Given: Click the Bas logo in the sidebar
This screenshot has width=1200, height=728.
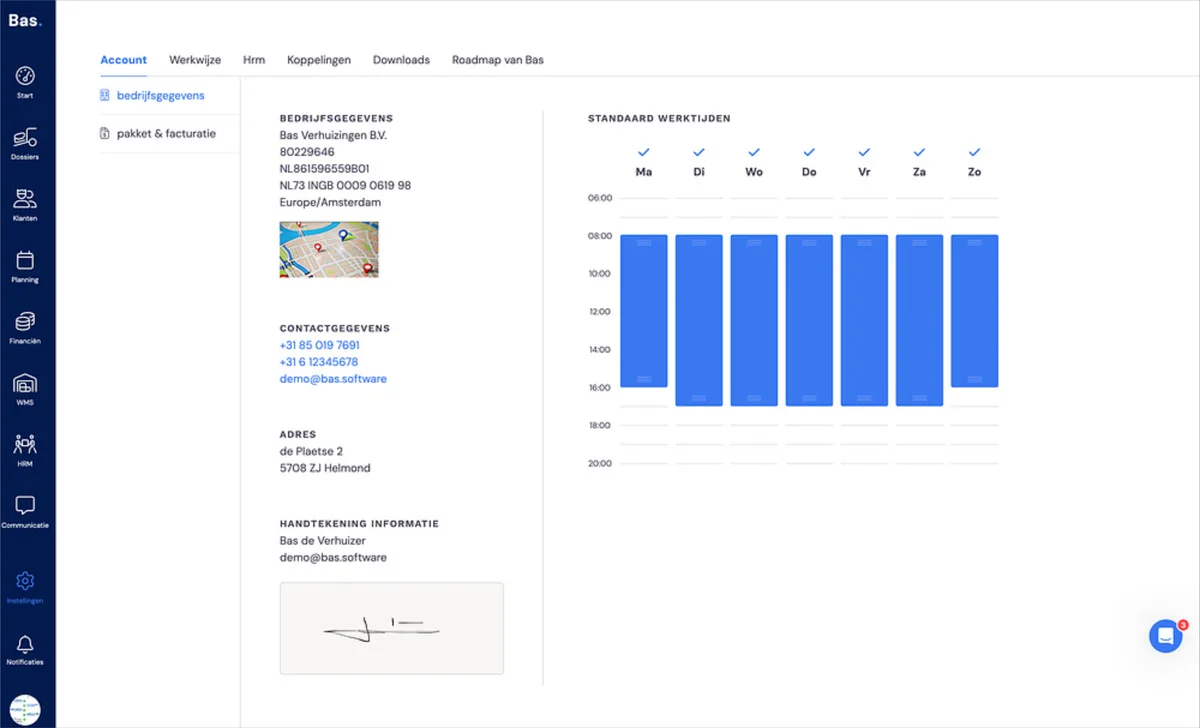Looking at the screenshot, I should (x=25, y=20).
